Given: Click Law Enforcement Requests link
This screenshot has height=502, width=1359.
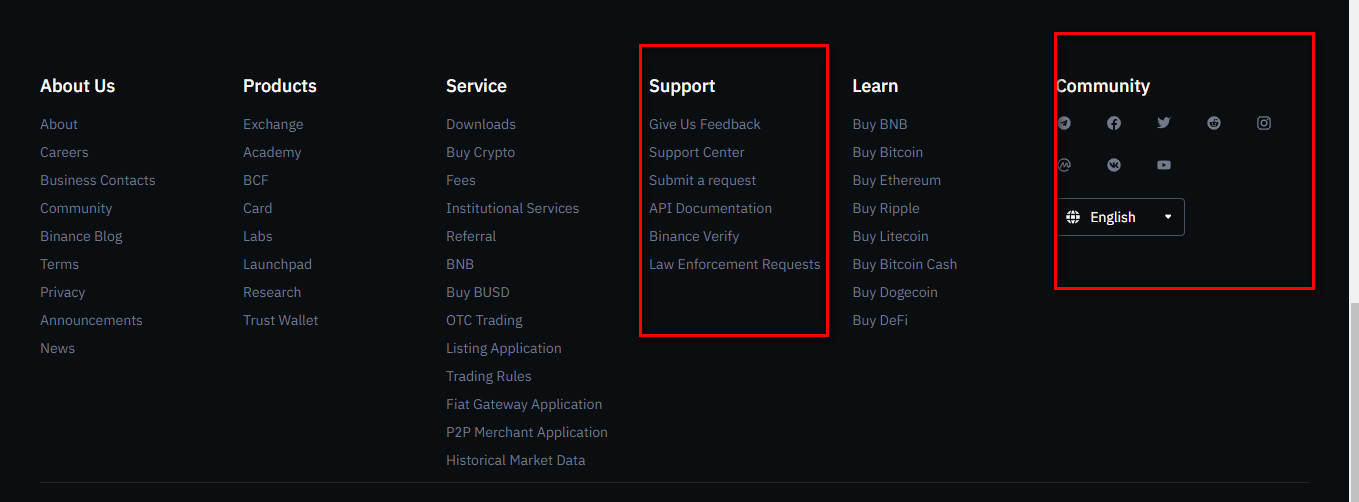Looking at the screenshot, I should coord(734,264).
